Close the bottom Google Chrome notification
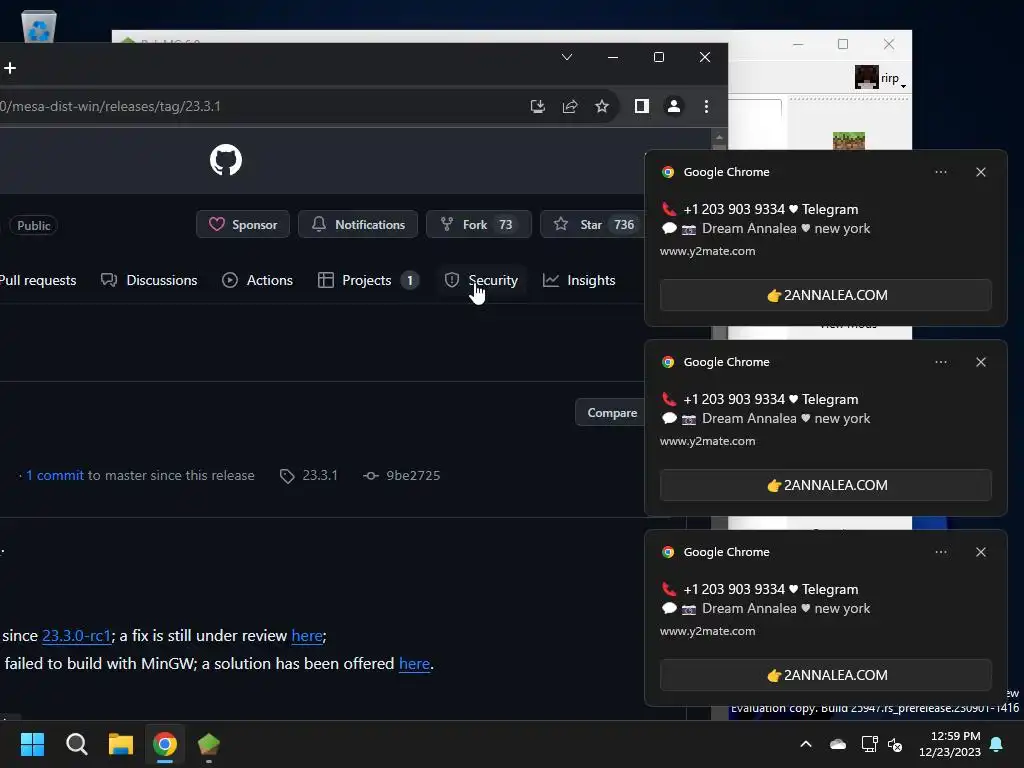Screen dimensions: 1024x768 point(981,552)
